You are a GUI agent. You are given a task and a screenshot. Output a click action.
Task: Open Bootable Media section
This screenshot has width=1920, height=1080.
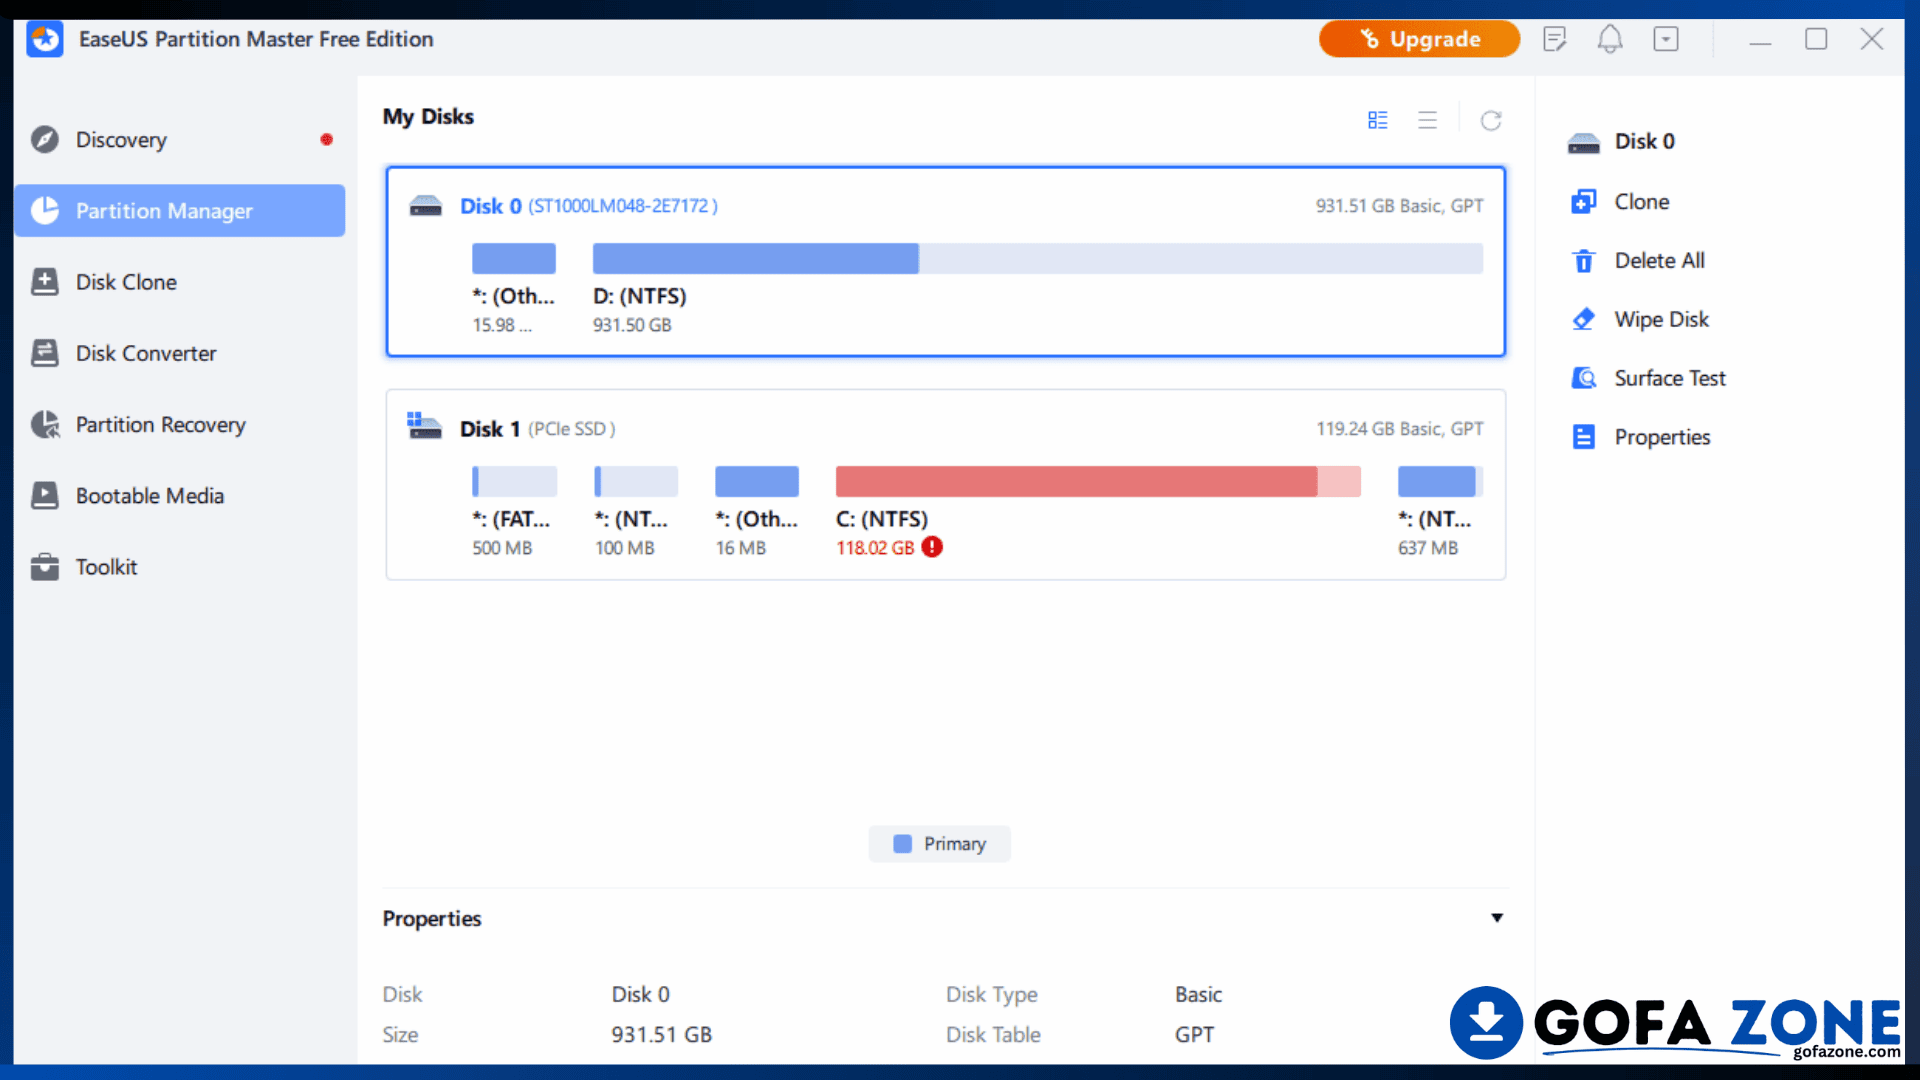(180, 496)
